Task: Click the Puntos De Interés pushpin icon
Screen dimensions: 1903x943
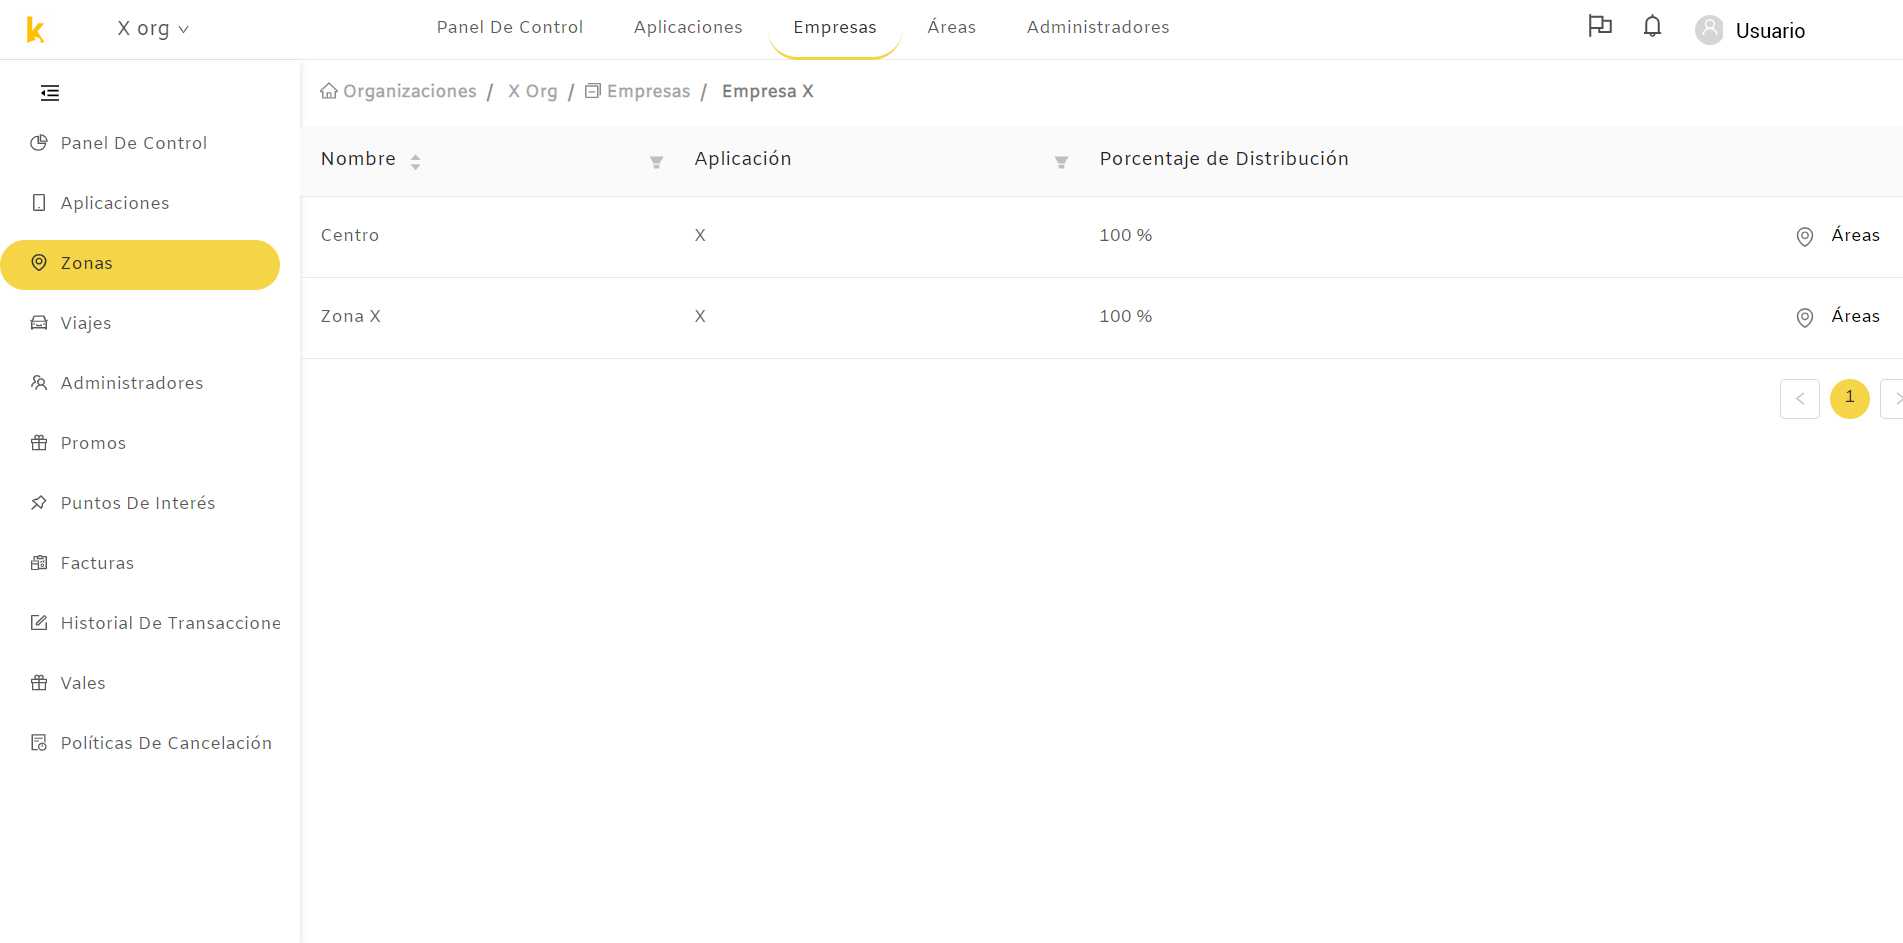Action: pyautogui.click(x=39, y=503)
